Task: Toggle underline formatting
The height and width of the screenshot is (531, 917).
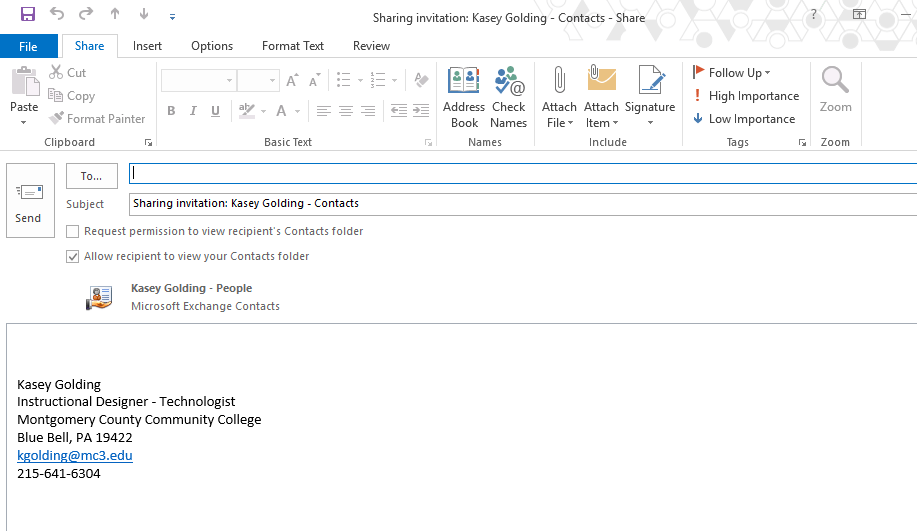Action: click(x=215, y=111)
